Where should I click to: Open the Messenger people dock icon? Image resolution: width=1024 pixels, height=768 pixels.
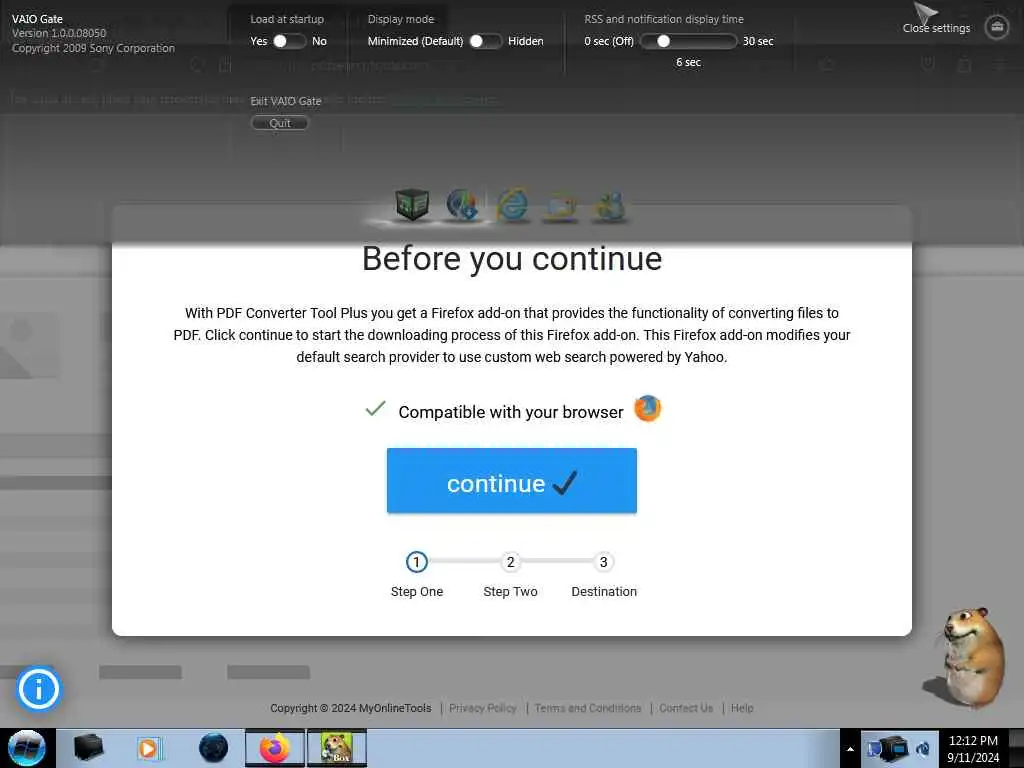point(609,207)
